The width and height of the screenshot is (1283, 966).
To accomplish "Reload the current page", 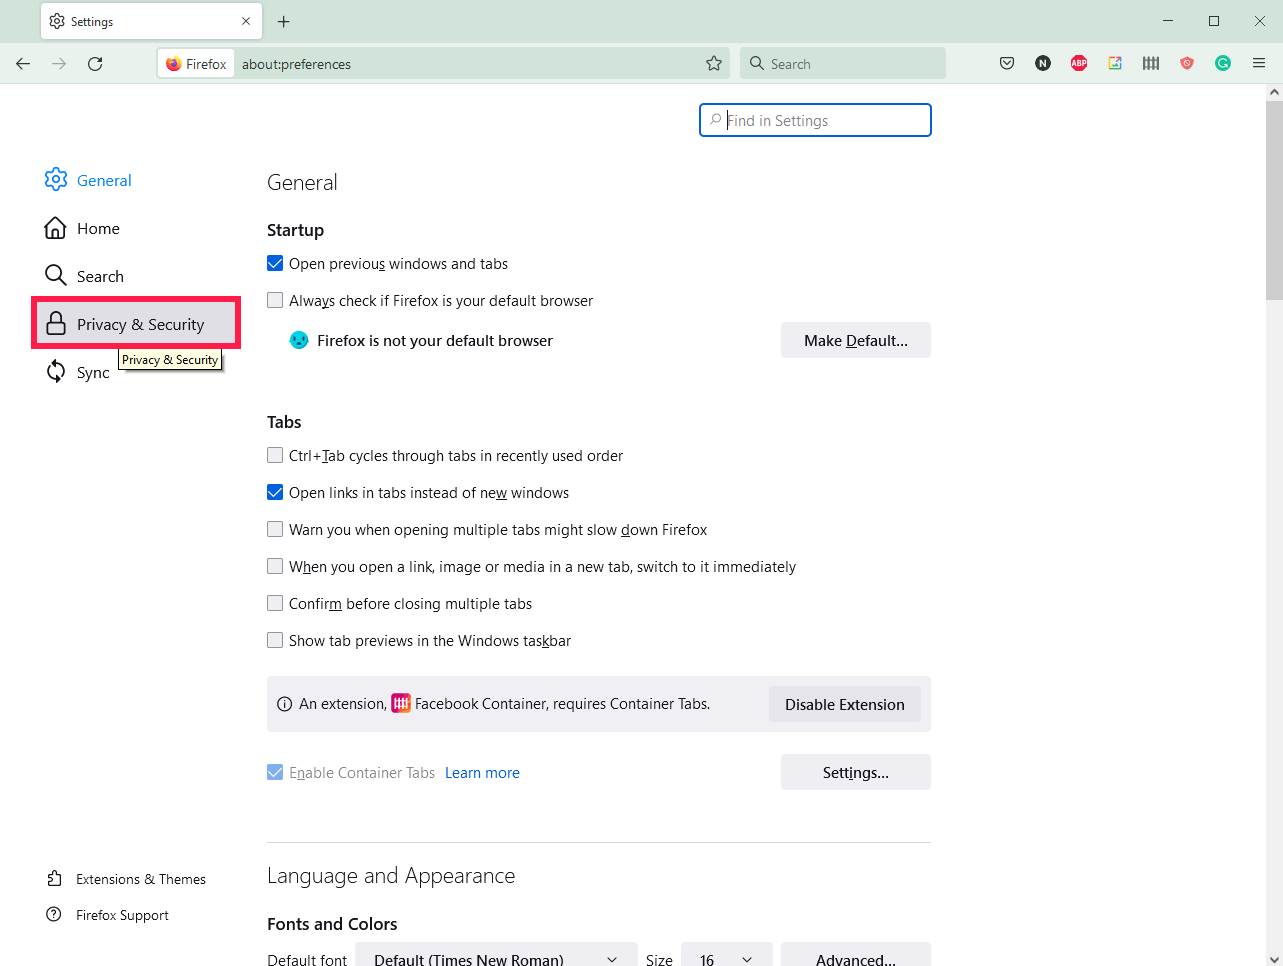I will [95, 63].
